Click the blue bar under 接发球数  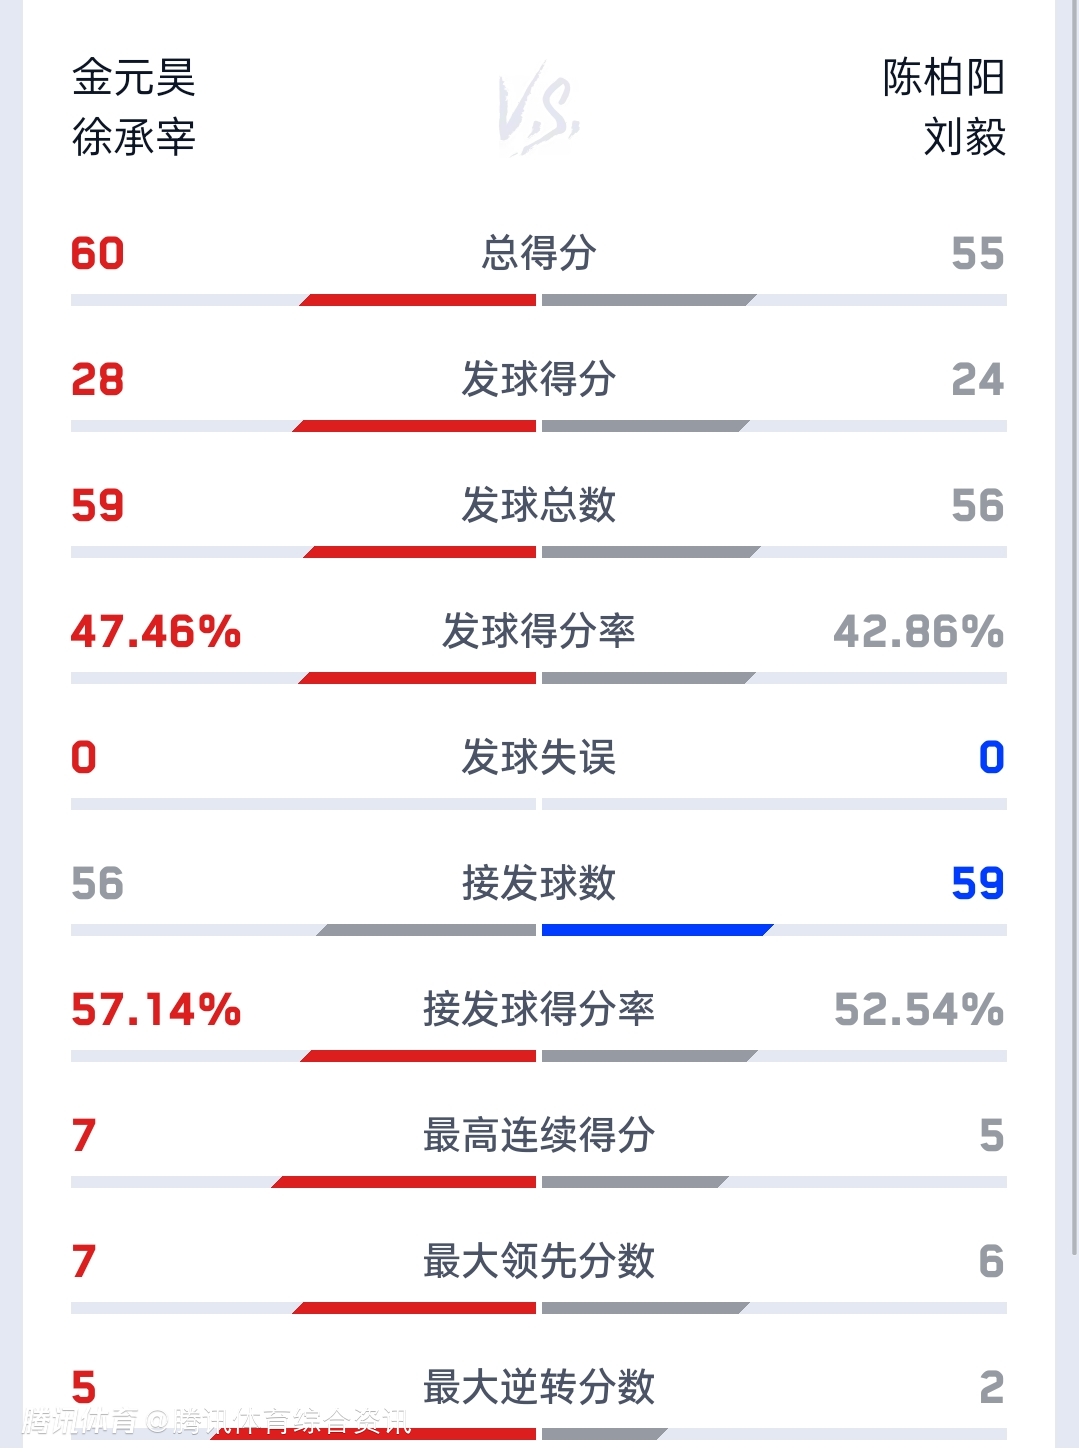point(656,930)
